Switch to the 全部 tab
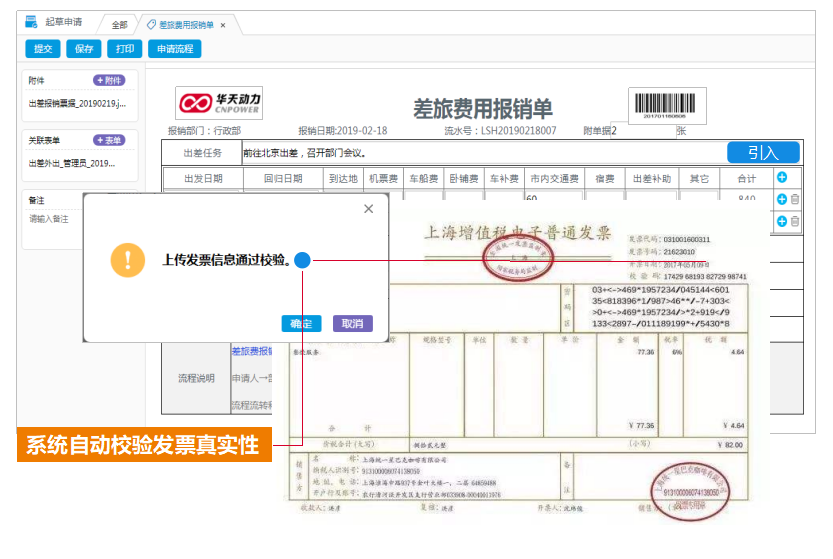 (119, 24)
